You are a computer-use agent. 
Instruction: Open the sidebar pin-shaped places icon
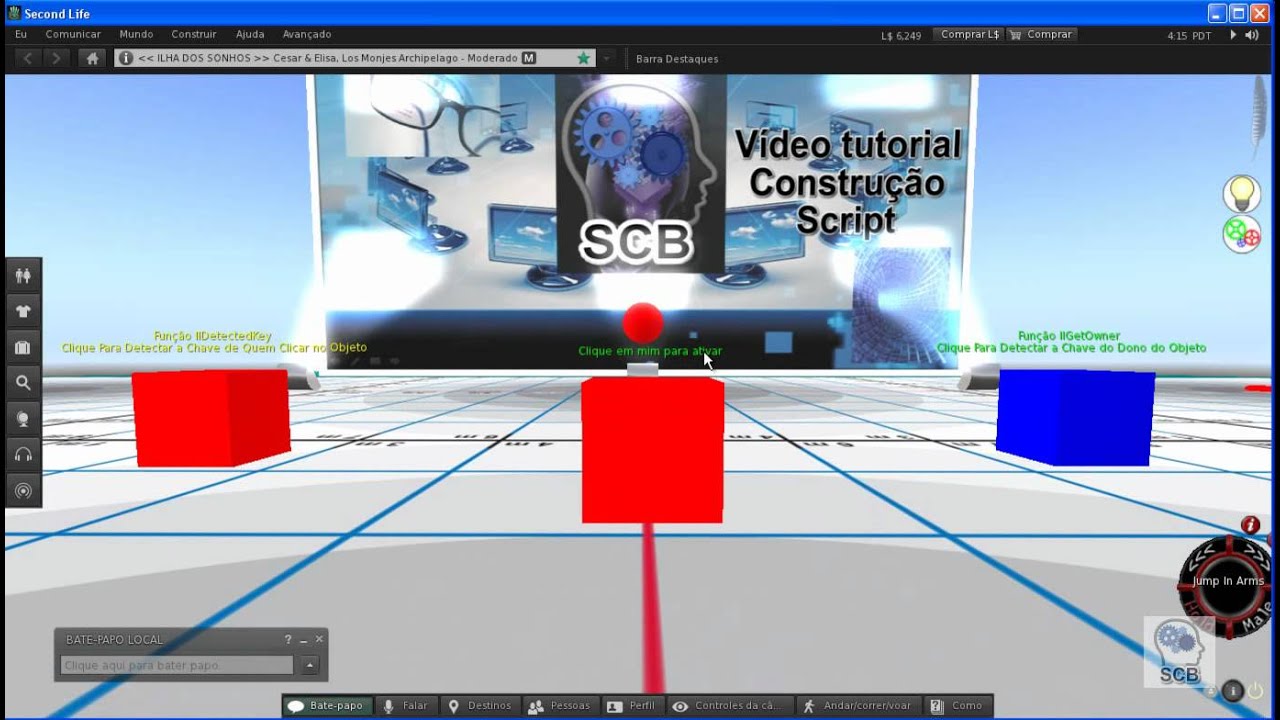pos(23,418)
